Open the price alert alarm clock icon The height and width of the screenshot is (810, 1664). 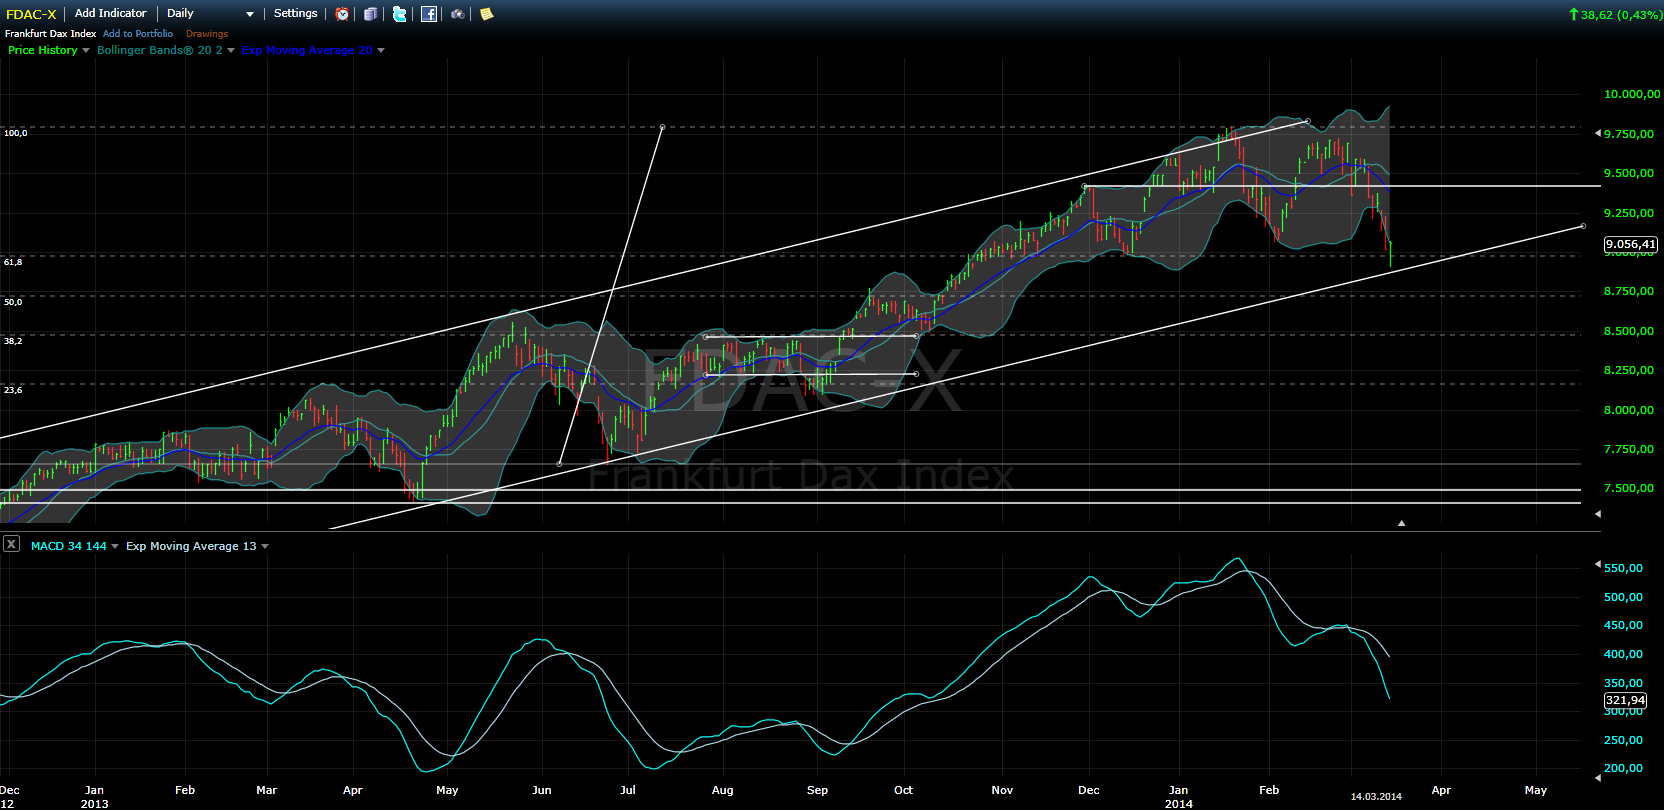(x=342, y=14)
